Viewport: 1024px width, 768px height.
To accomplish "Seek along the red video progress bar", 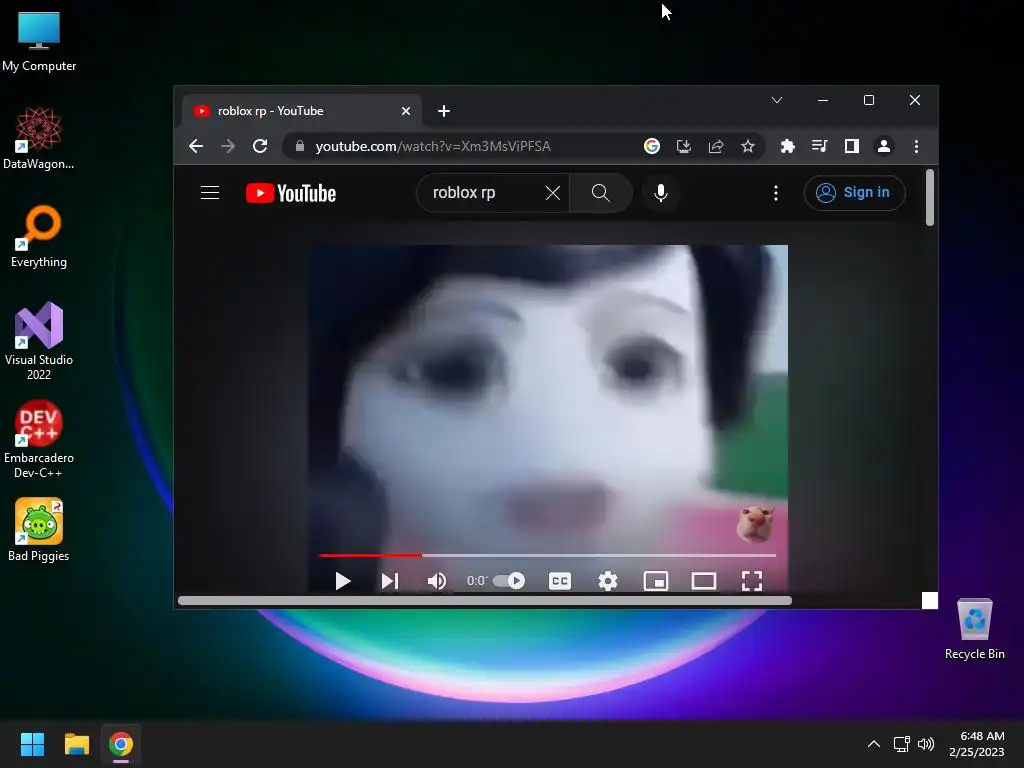I will click(547, 555).
